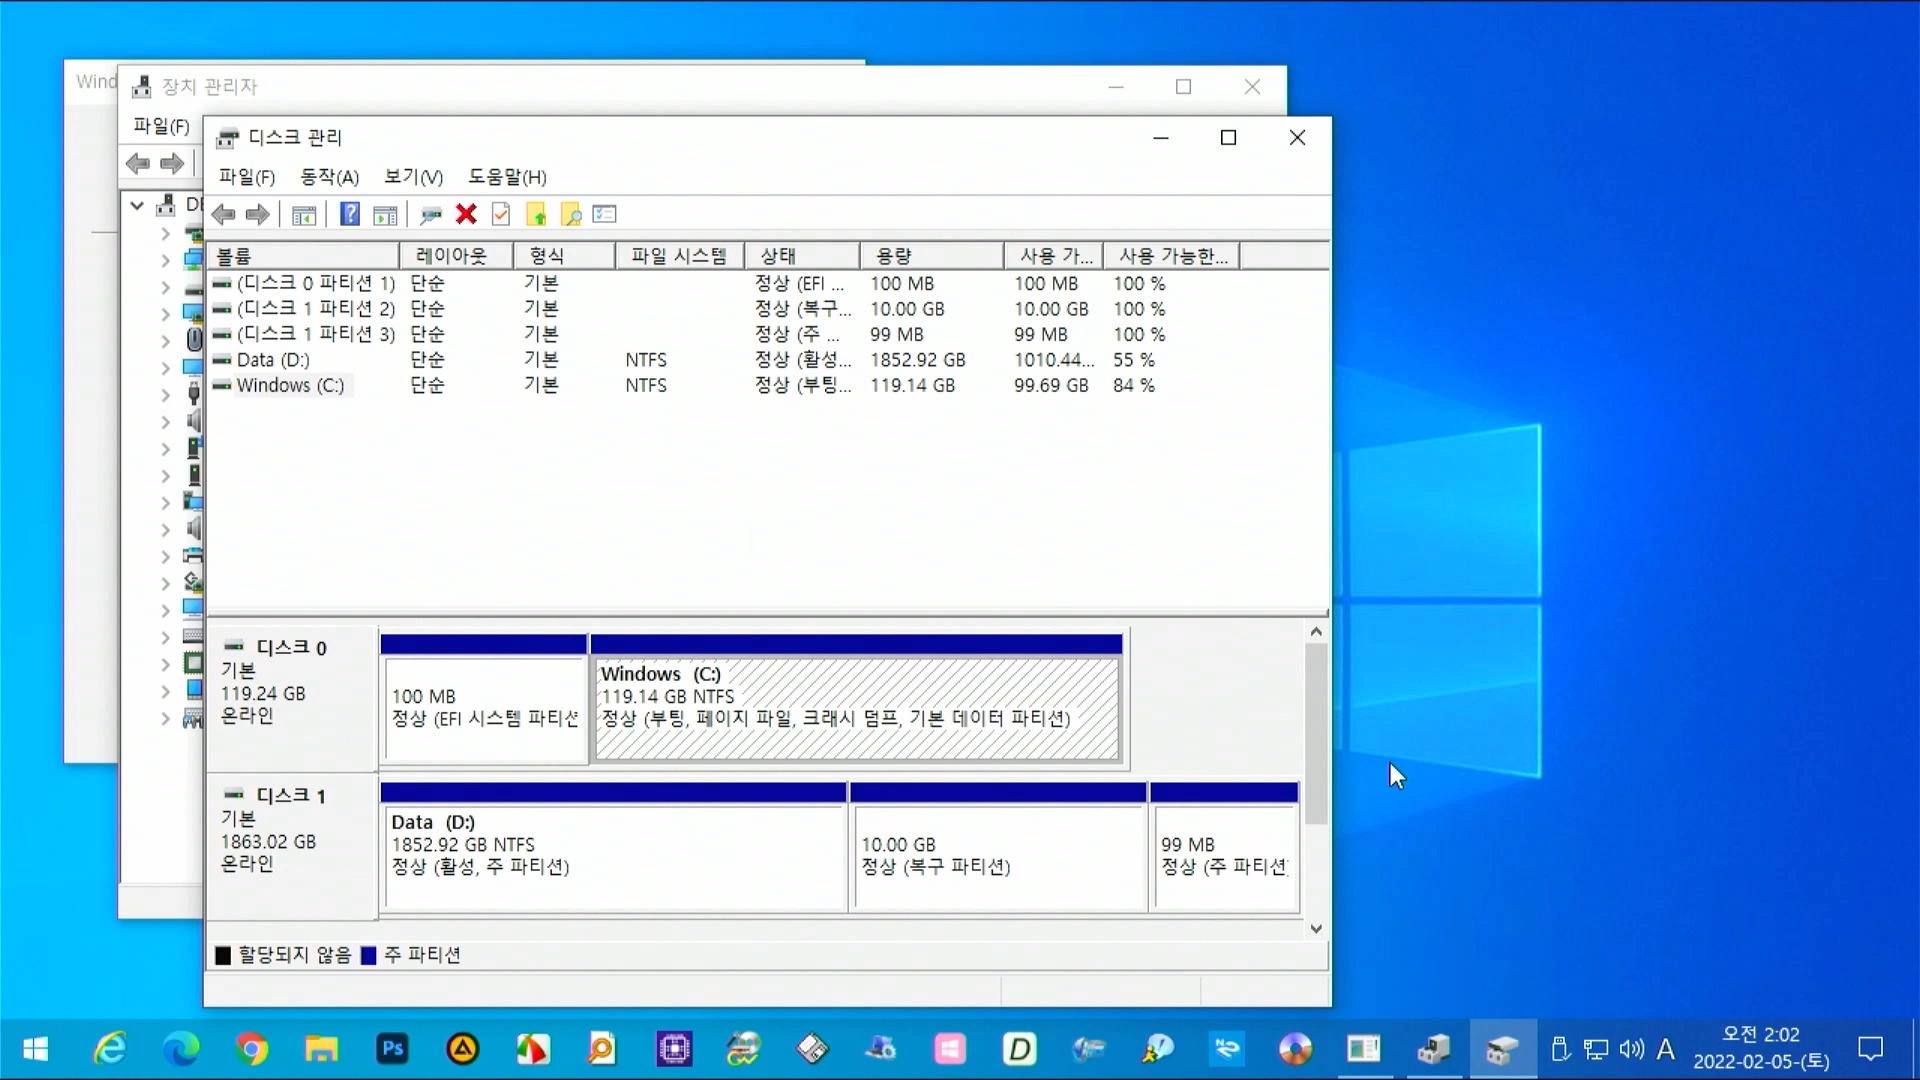Click Back arrow in Device Manager window

[138, 163]
